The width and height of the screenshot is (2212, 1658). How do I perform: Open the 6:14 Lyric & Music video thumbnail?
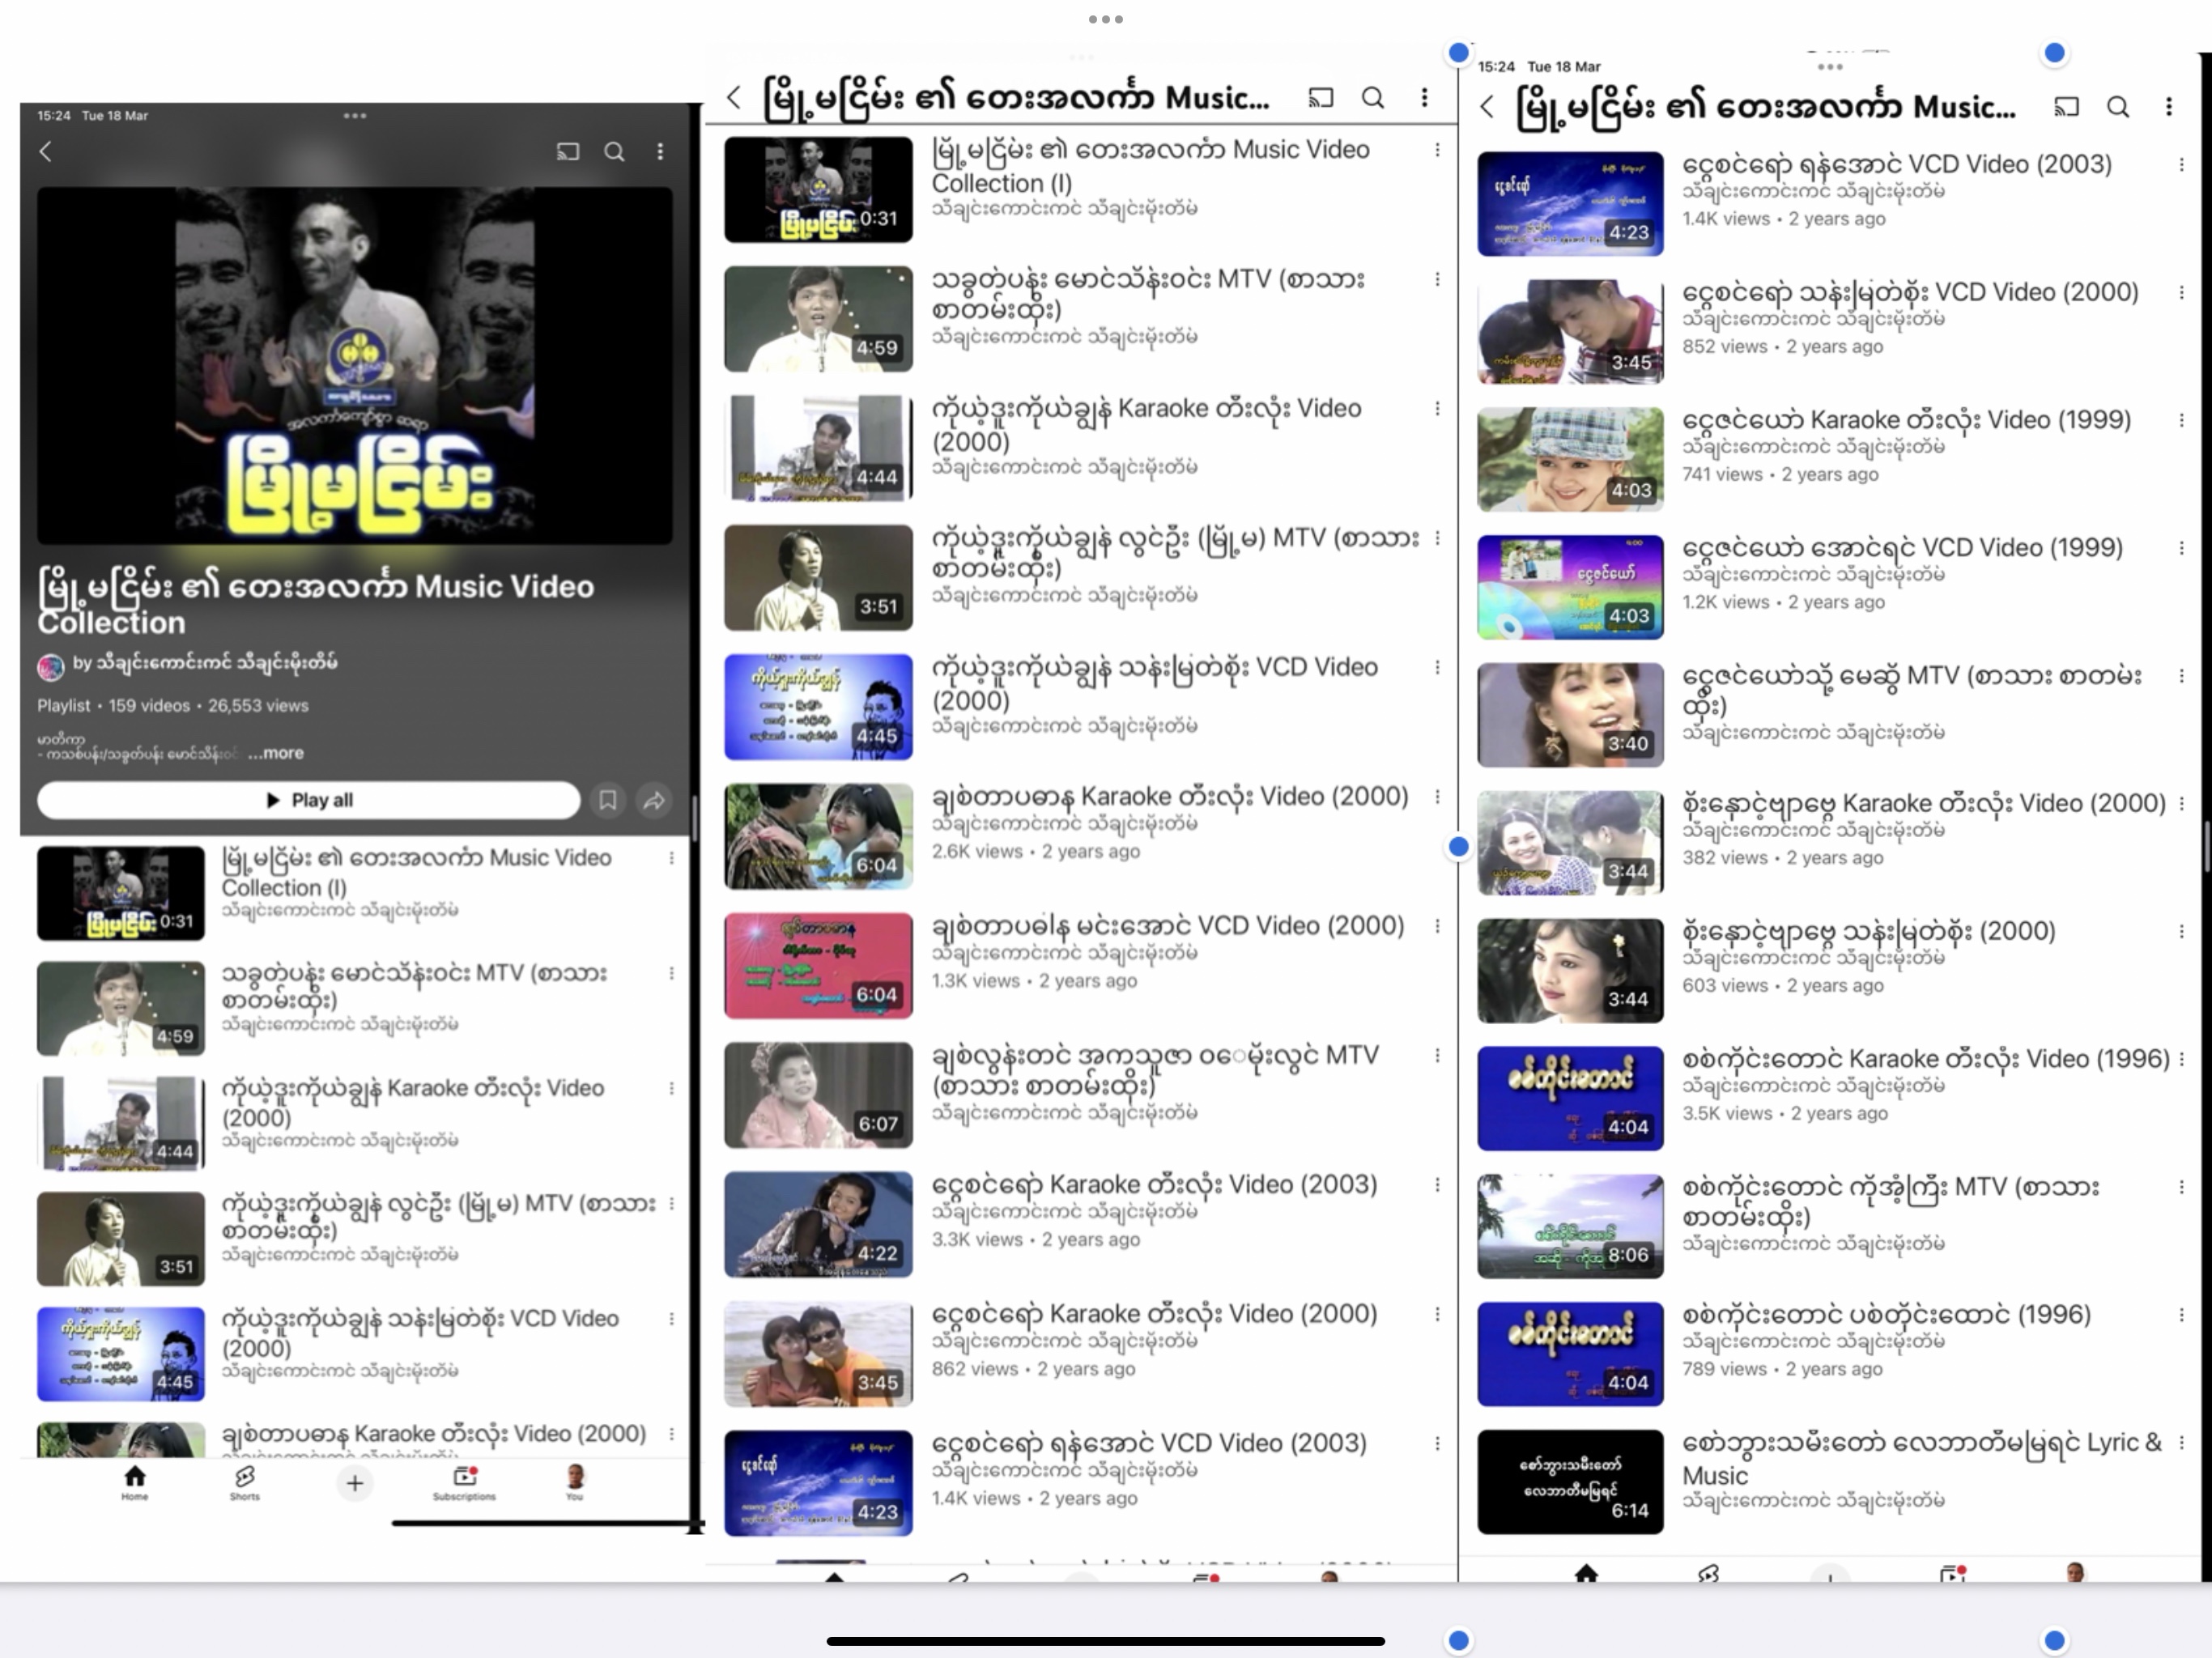tap(1570, 1481)
